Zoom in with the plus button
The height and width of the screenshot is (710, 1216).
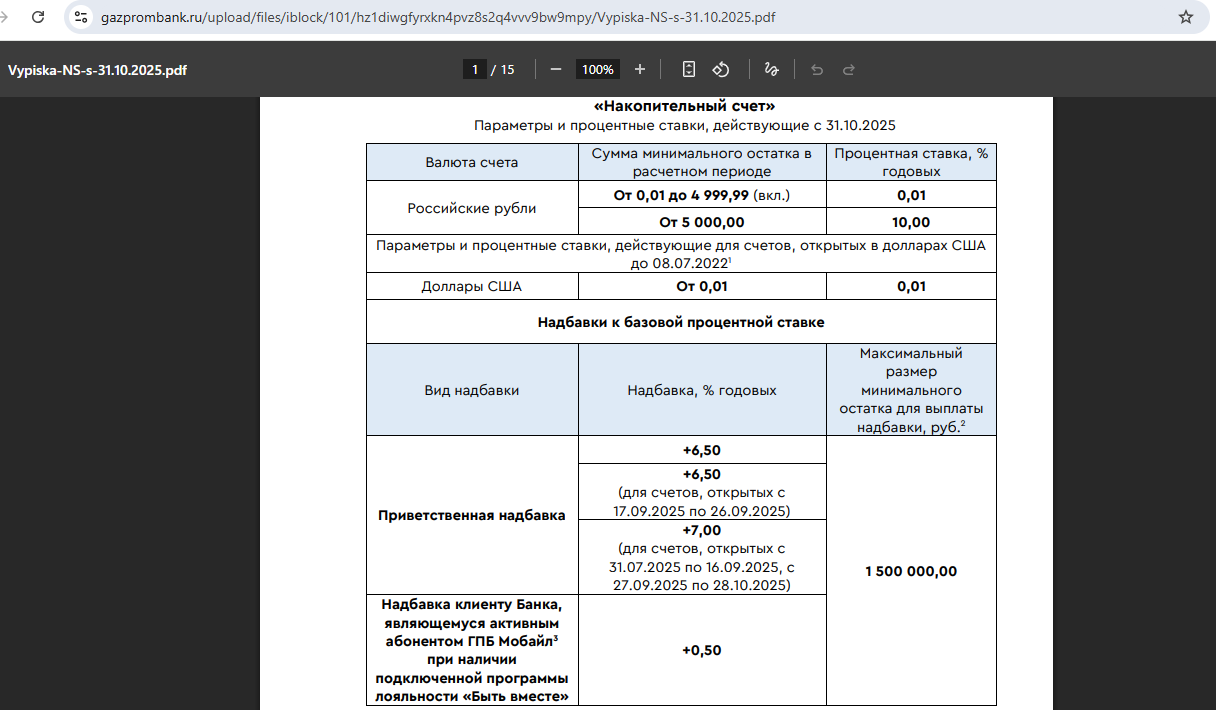tap(640, 69)
